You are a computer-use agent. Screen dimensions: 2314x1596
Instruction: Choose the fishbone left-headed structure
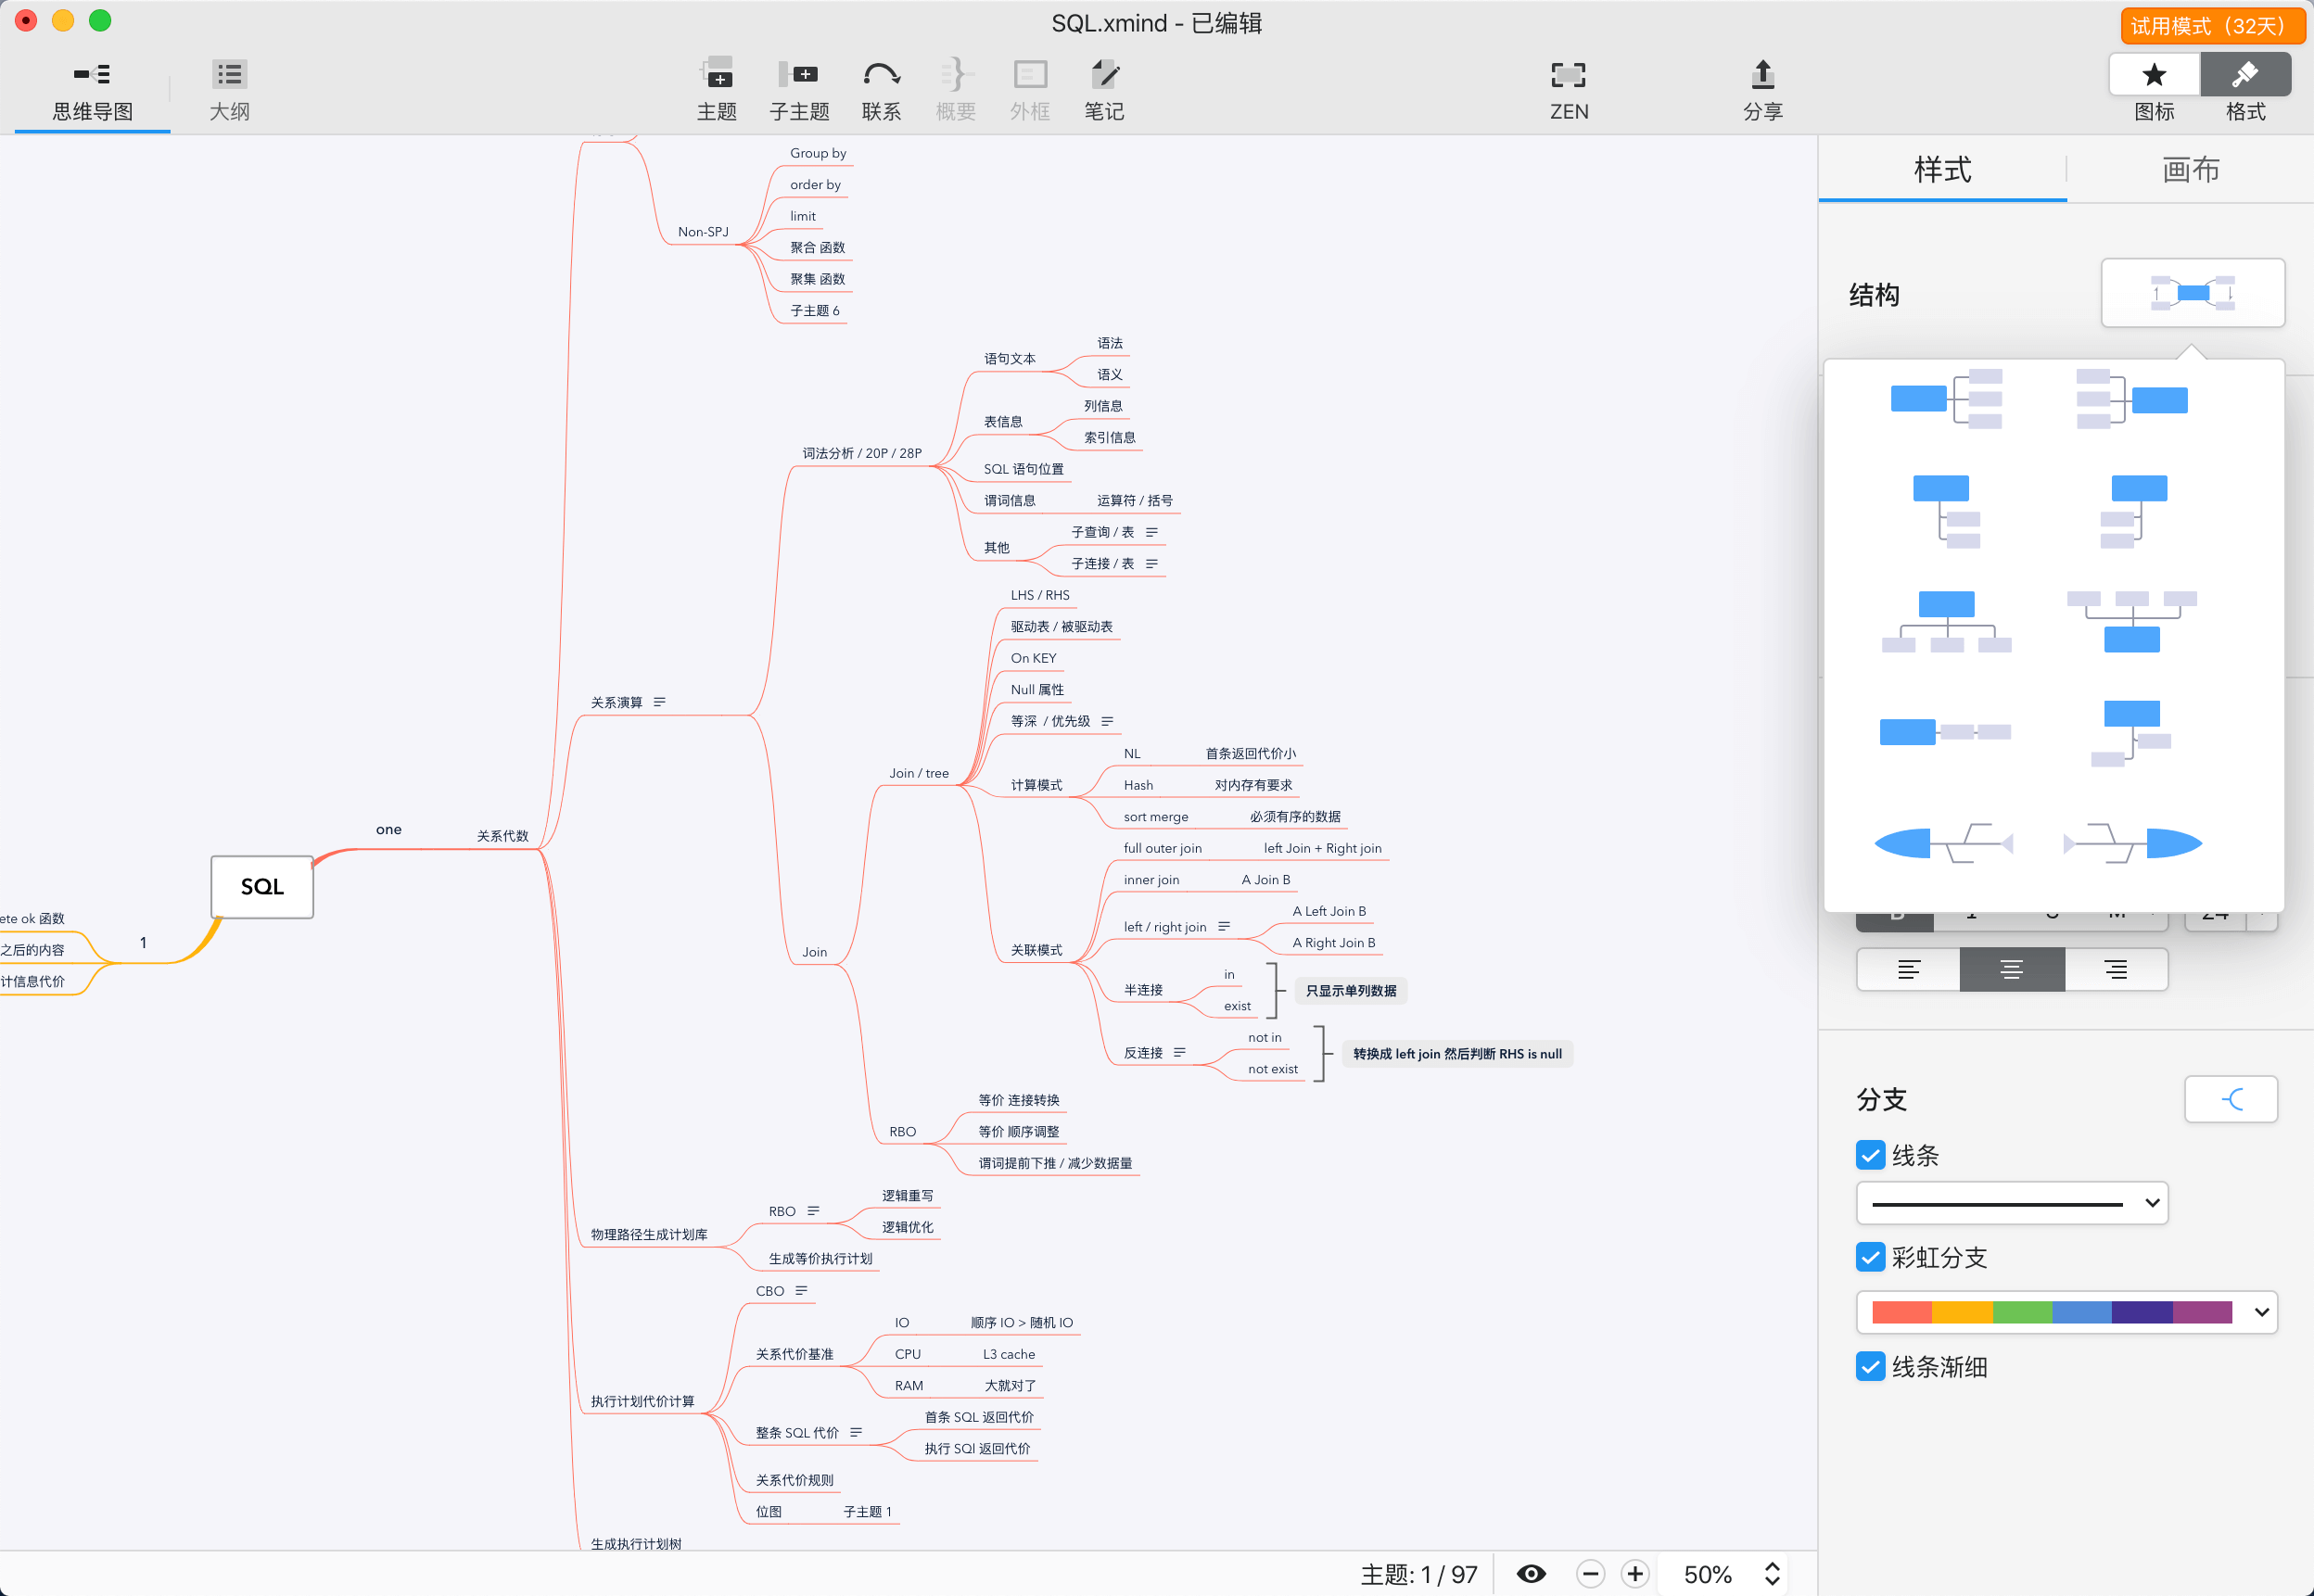coord(1945,843)
